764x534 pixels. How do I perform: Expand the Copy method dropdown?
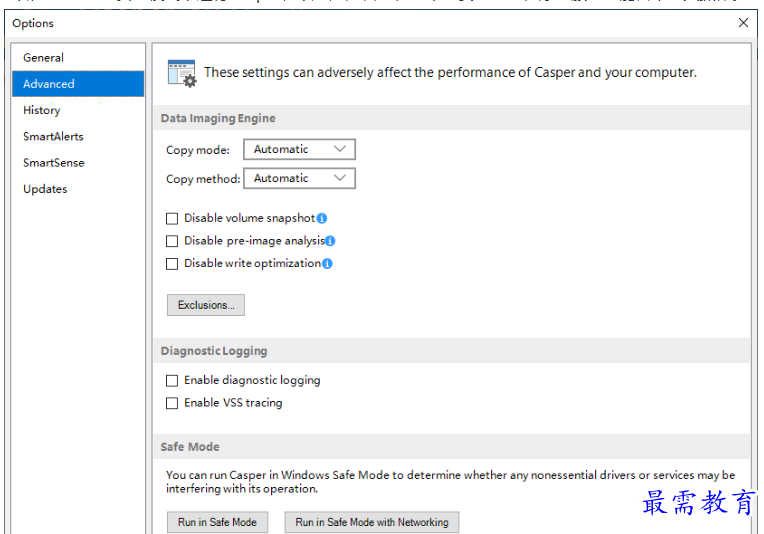click(x=299, y=178)
